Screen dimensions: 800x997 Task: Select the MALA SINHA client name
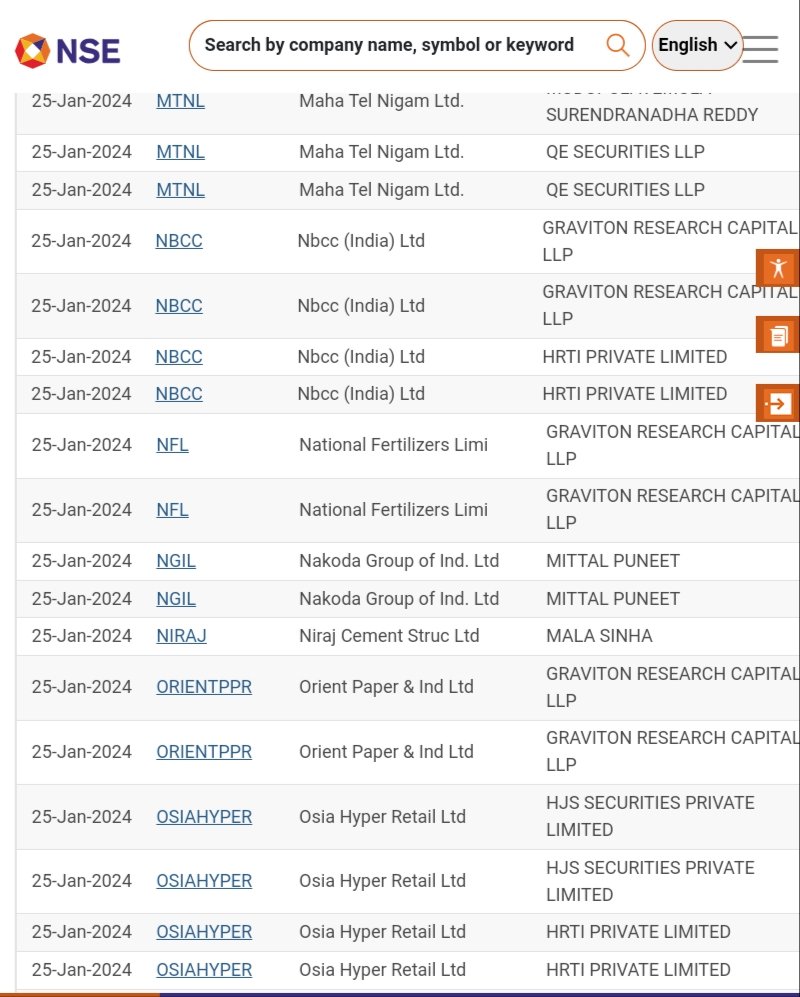599,636
